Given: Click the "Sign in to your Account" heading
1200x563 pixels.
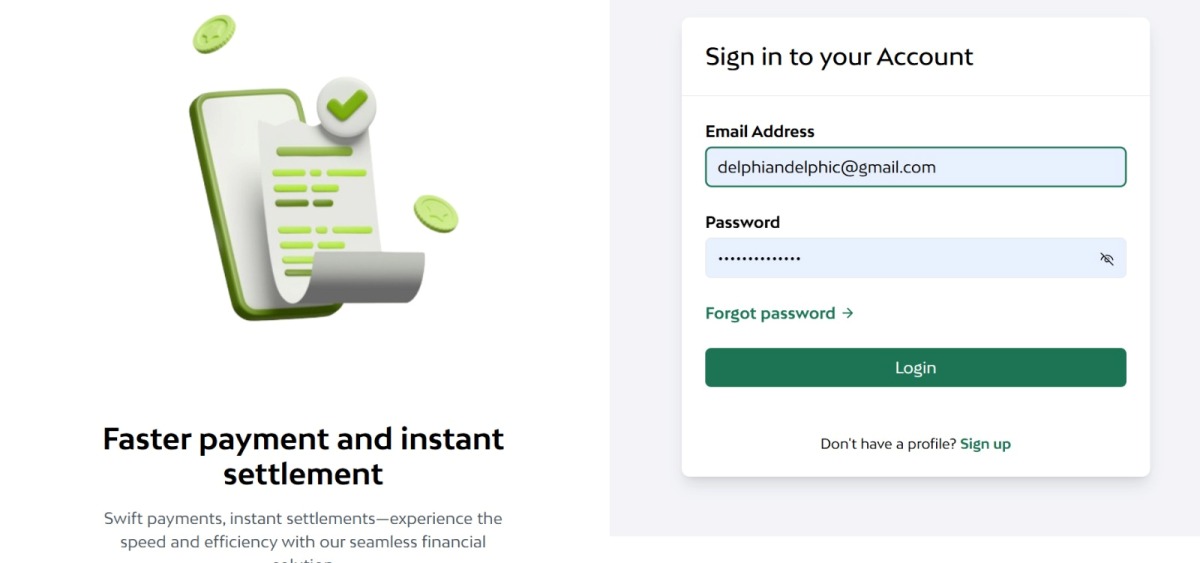Looking at the screenshot, I should 839,57.
